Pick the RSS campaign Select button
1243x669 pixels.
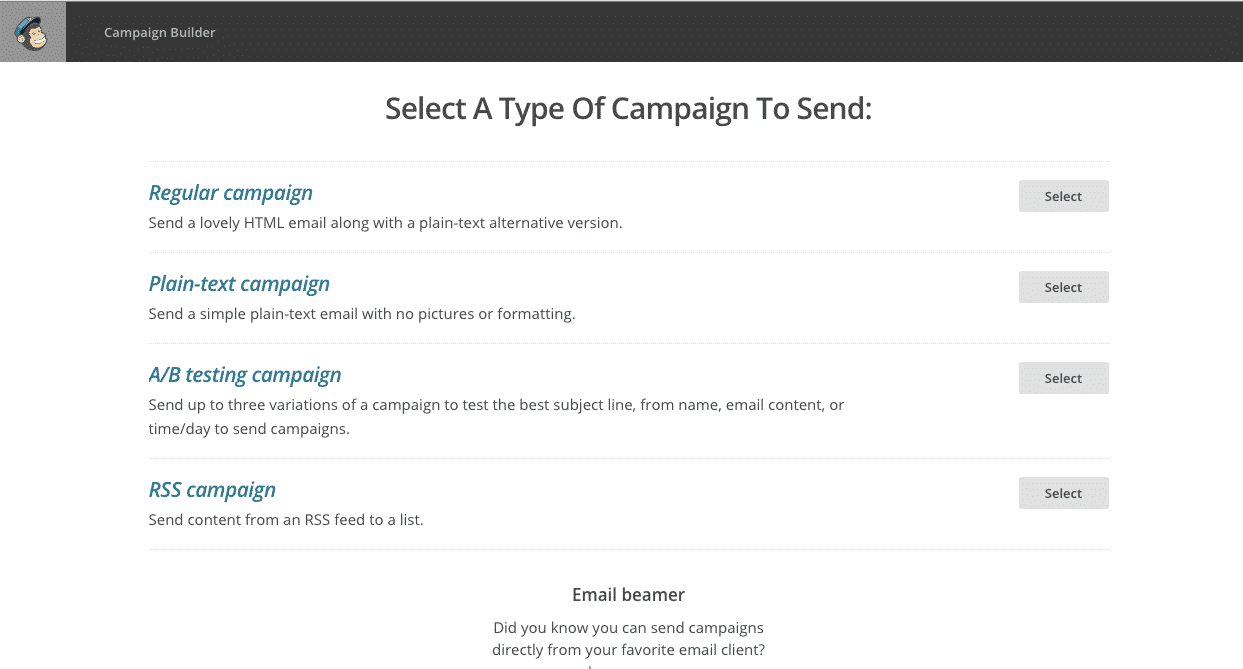click(1063, 493)
